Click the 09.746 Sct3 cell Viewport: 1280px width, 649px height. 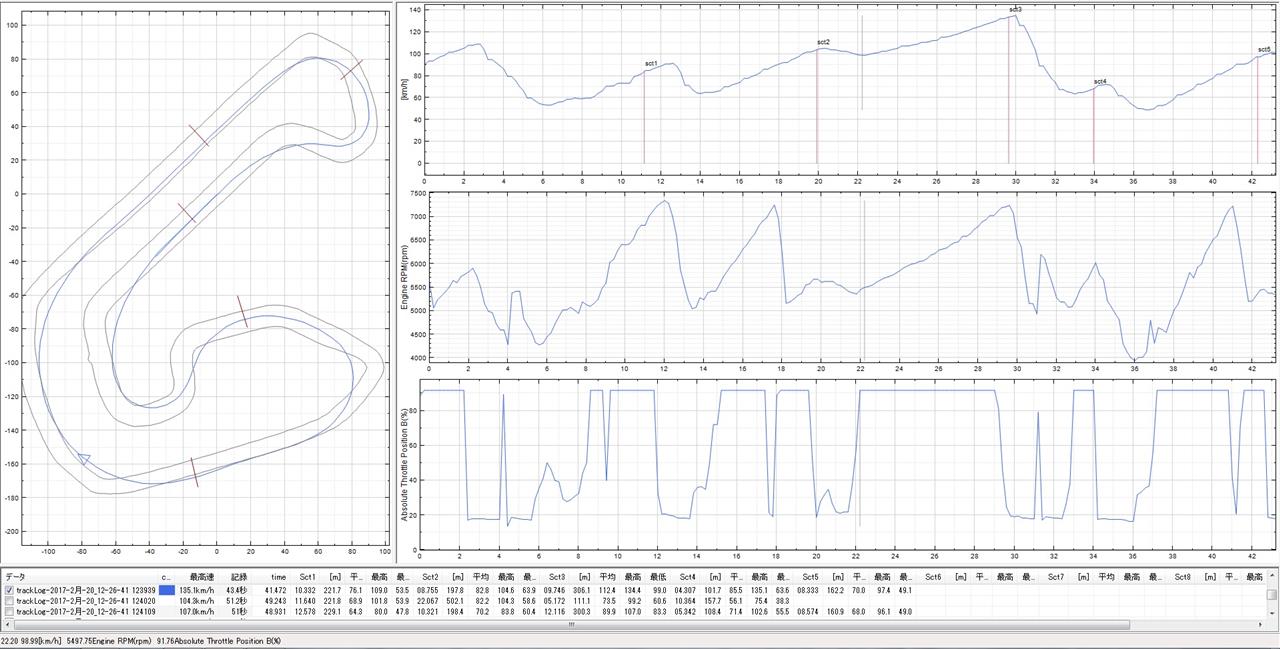555,590
